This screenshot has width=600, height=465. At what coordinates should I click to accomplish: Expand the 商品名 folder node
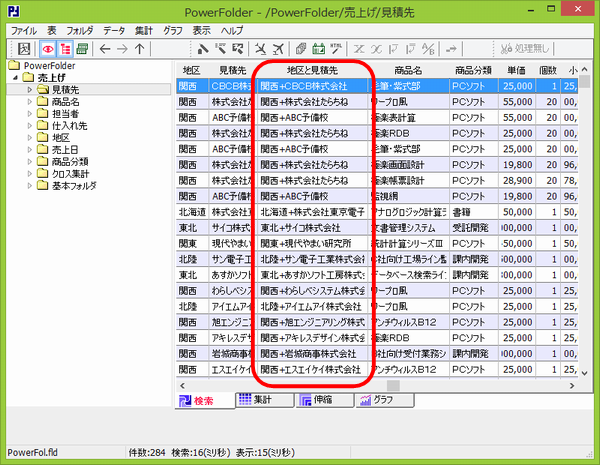pyautogui.click(x=29, y=102)
